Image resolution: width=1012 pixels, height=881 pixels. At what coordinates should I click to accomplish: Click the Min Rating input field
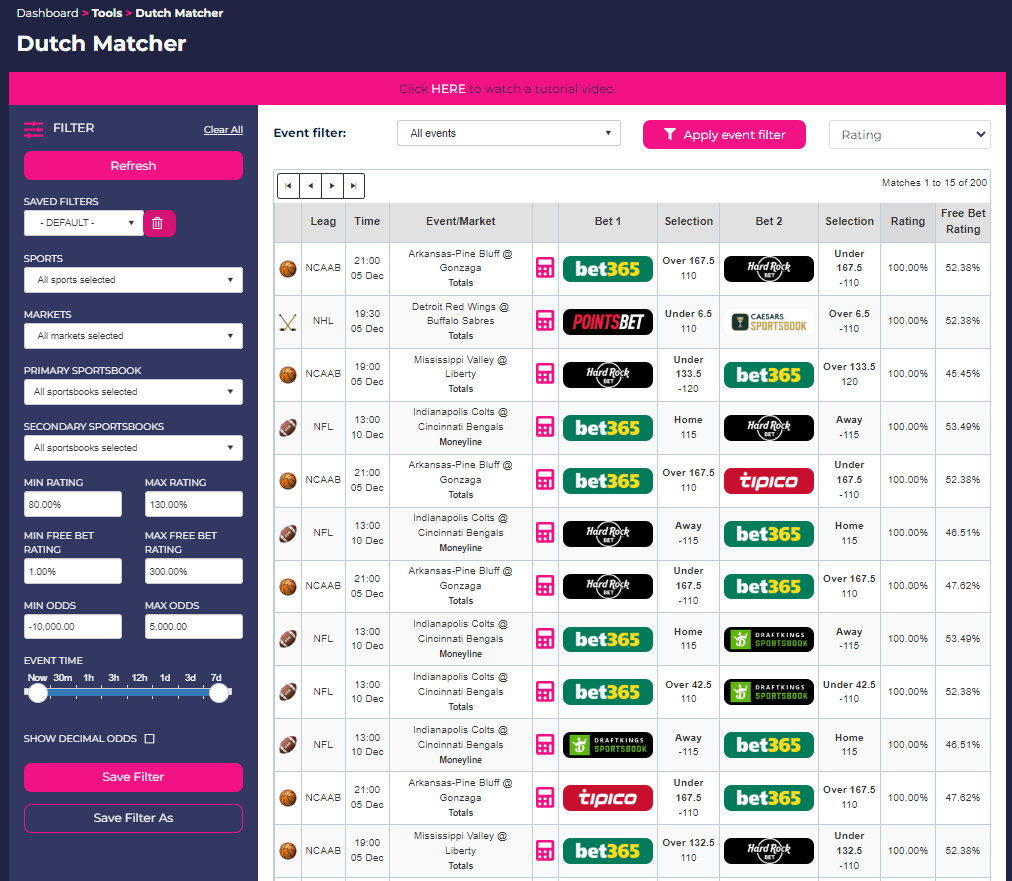(73, 504)
